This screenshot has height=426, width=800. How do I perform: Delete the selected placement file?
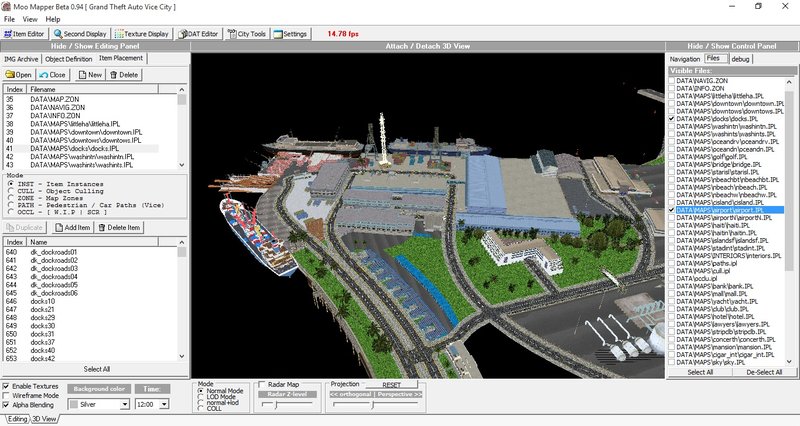coord(124,74)
